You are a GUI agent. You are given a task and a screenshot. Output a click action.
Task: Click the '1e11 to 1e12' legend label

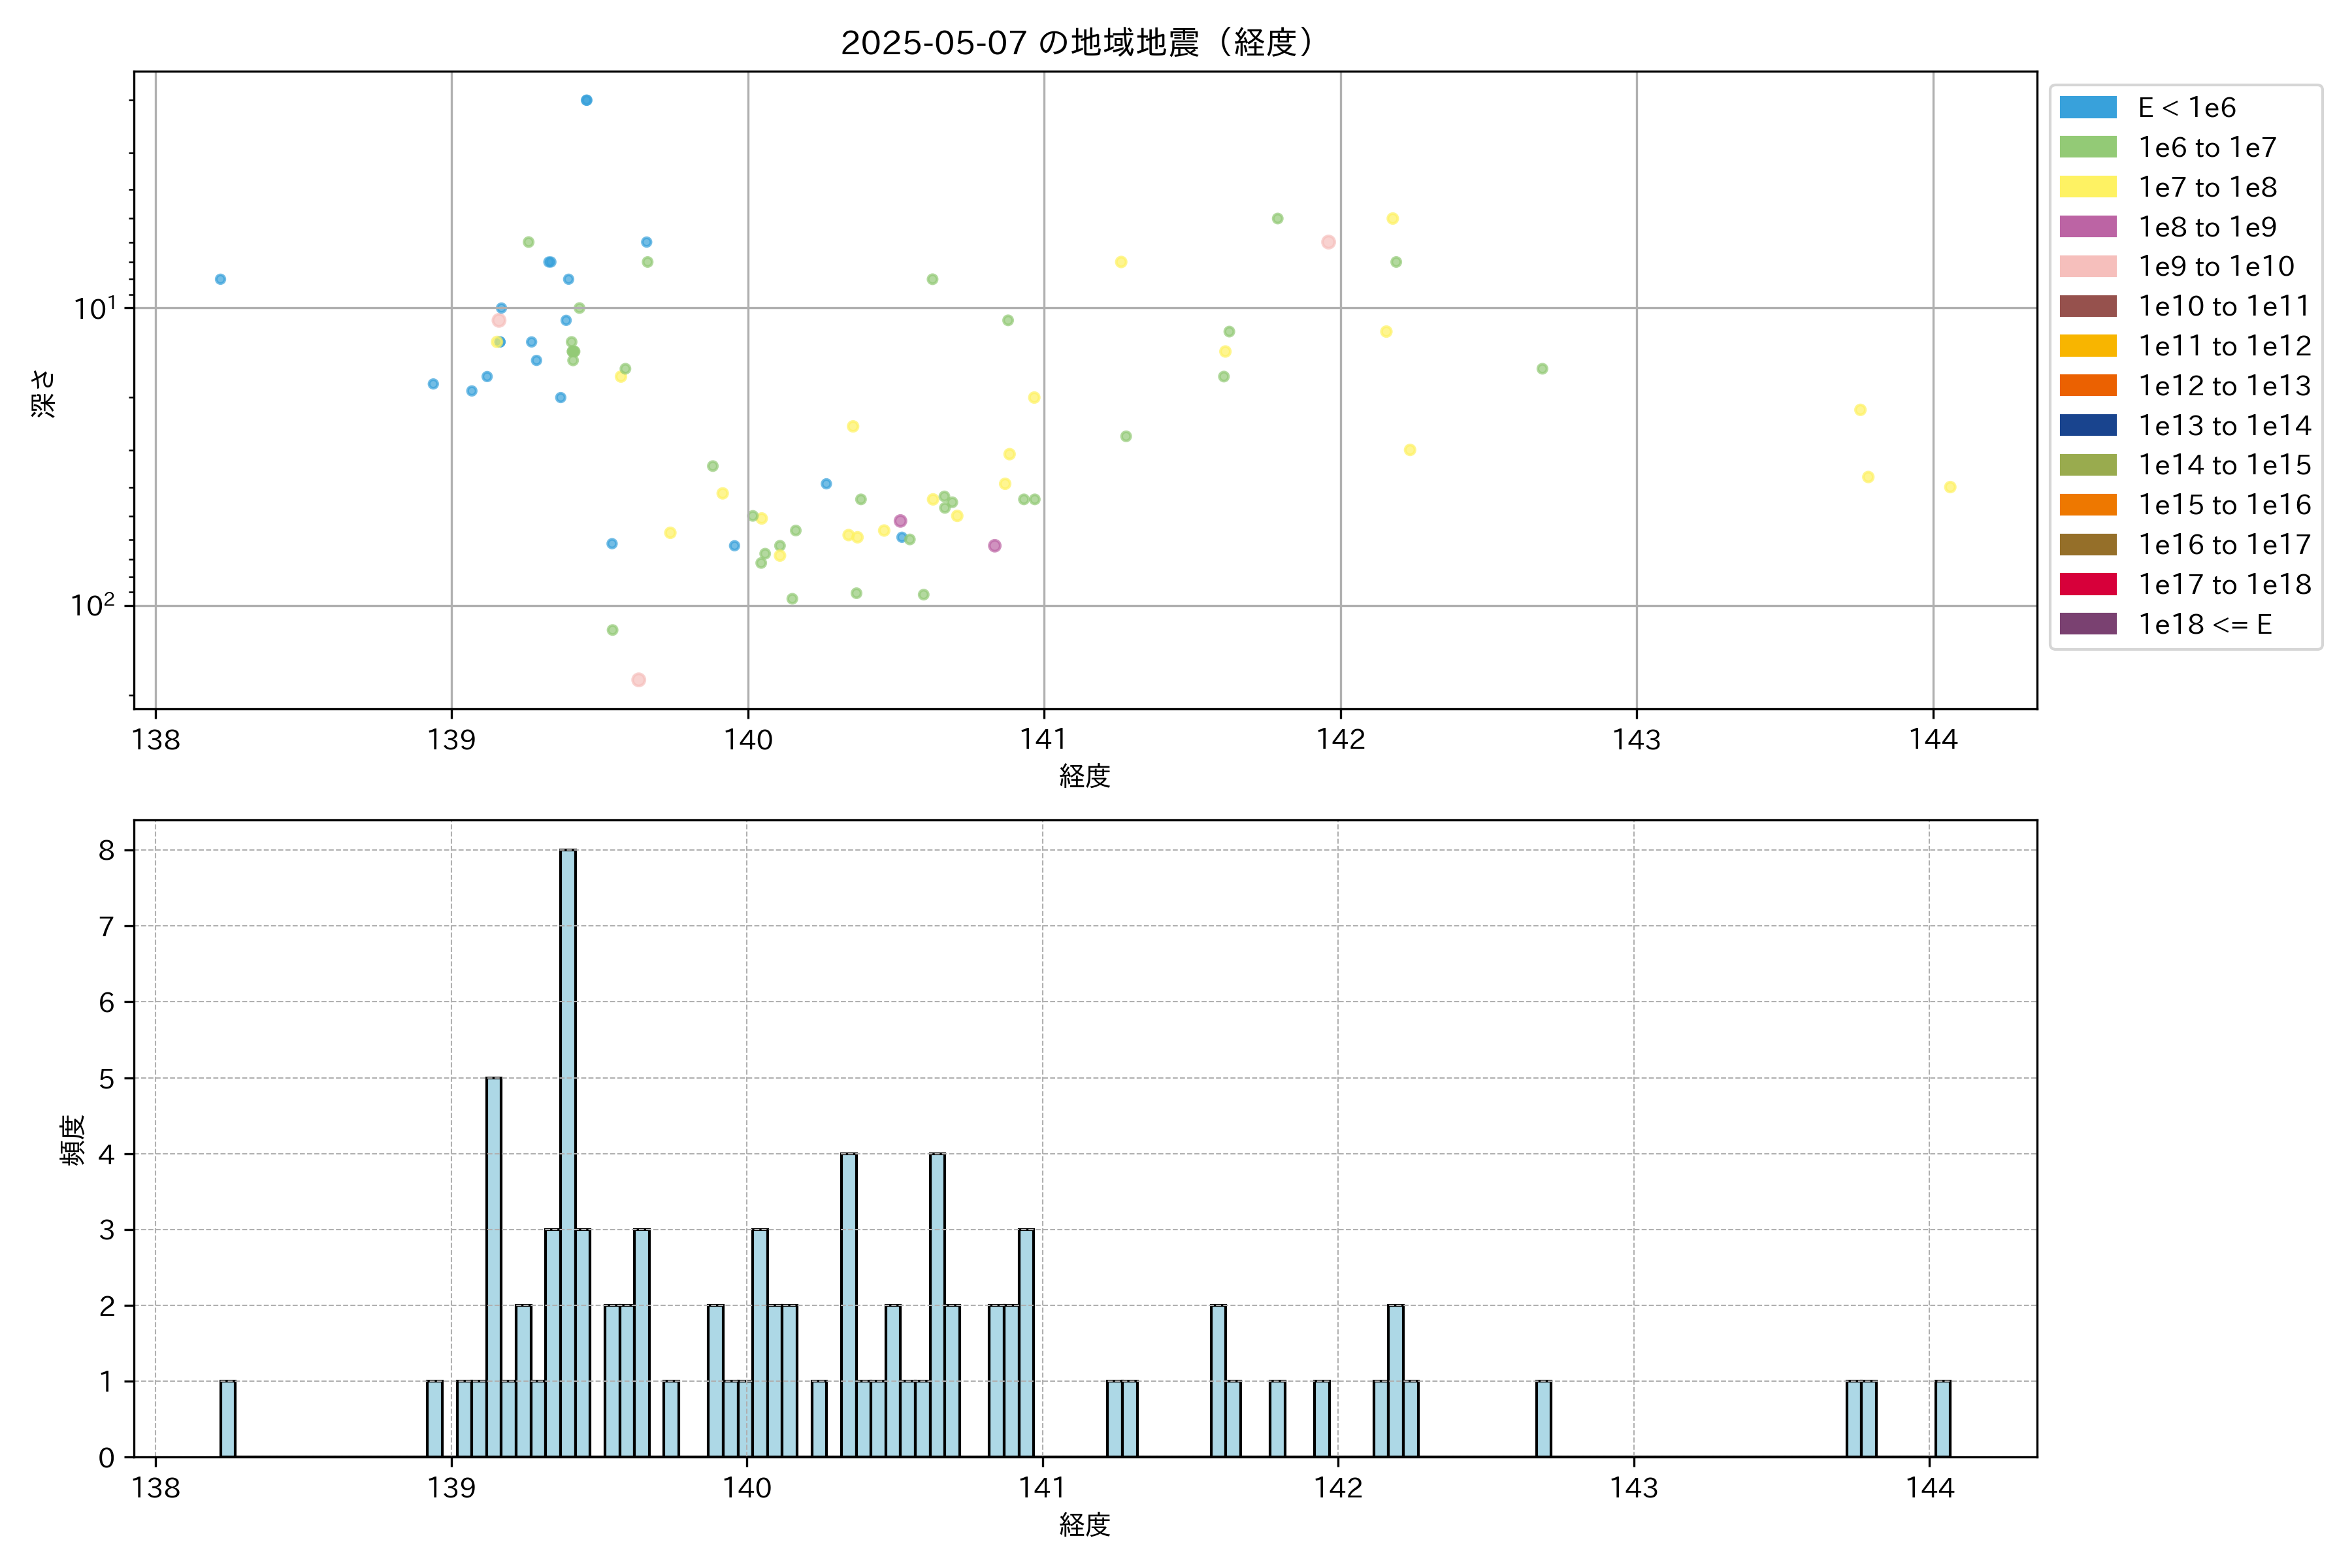click(2224, 346)
